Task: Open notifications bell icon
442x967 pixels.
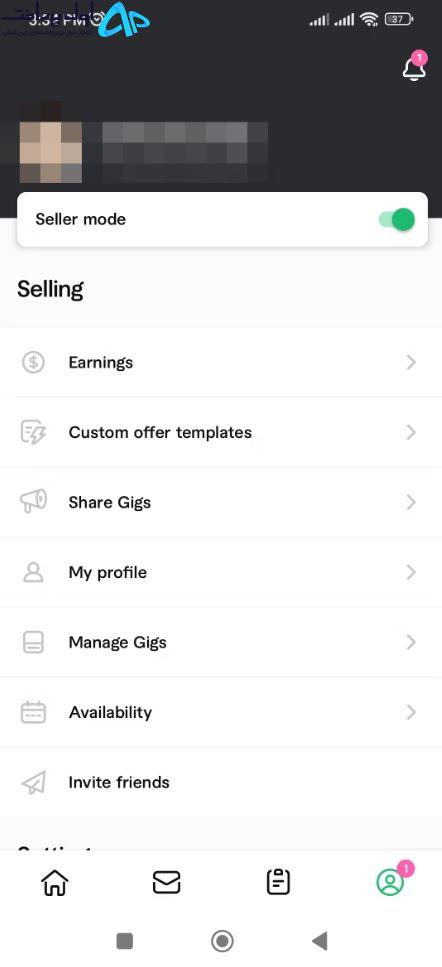Action: click(414, 68)
